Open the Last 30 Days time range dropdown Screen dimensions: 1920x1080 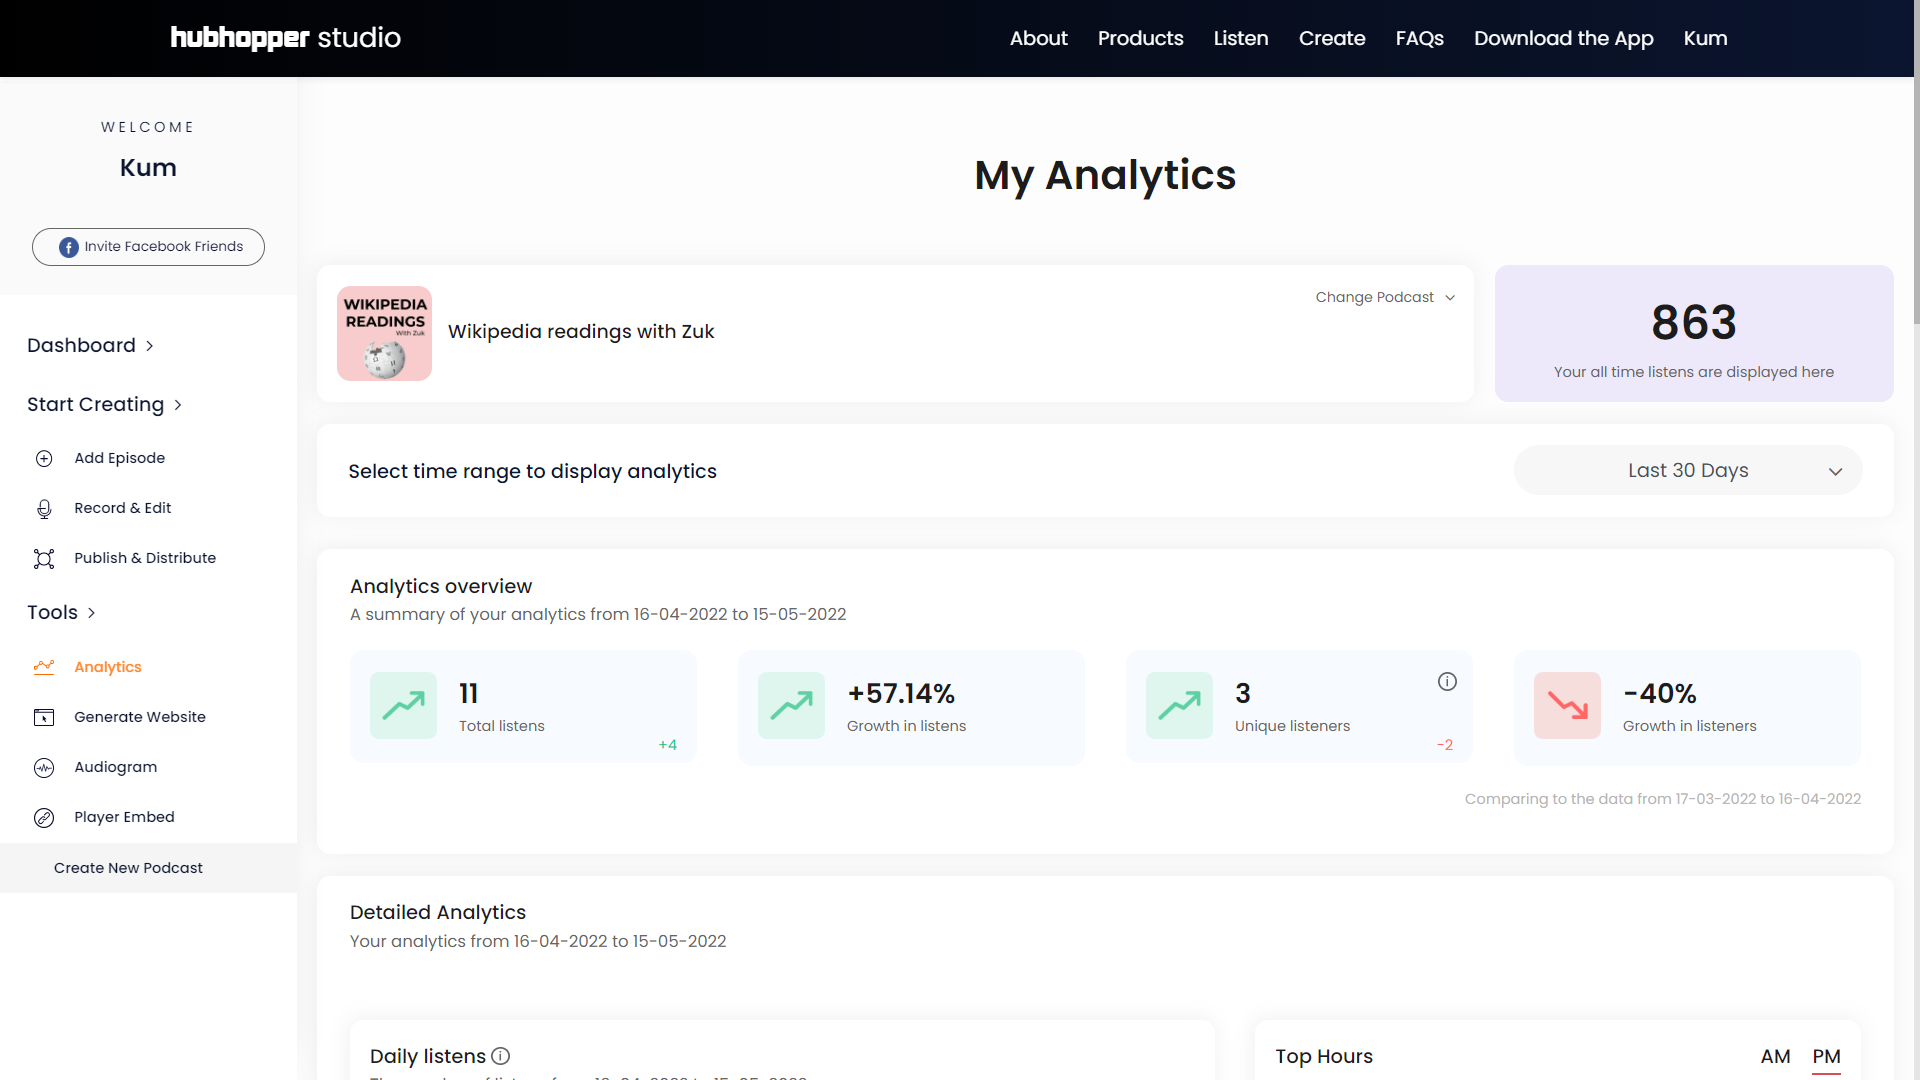tap(1687, 470)
